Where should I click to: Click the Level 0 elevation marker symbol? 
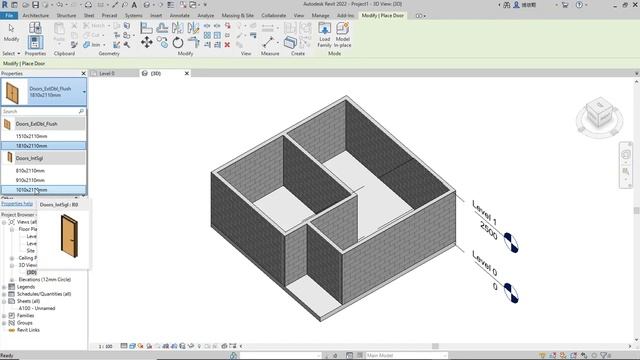511,293
